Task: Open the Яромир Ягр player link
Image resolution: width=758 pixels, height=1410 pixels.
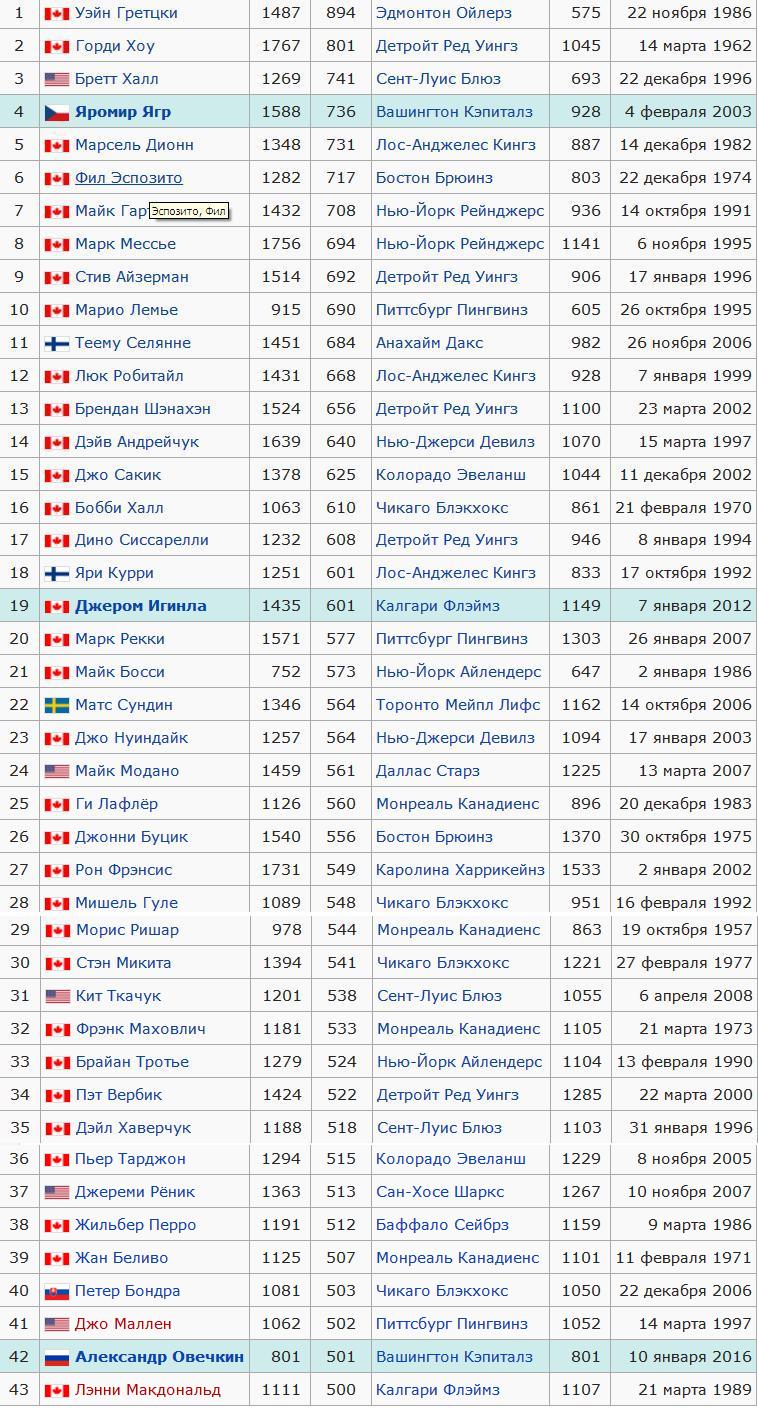Action: pyautogui.click(x=123, y=112)
